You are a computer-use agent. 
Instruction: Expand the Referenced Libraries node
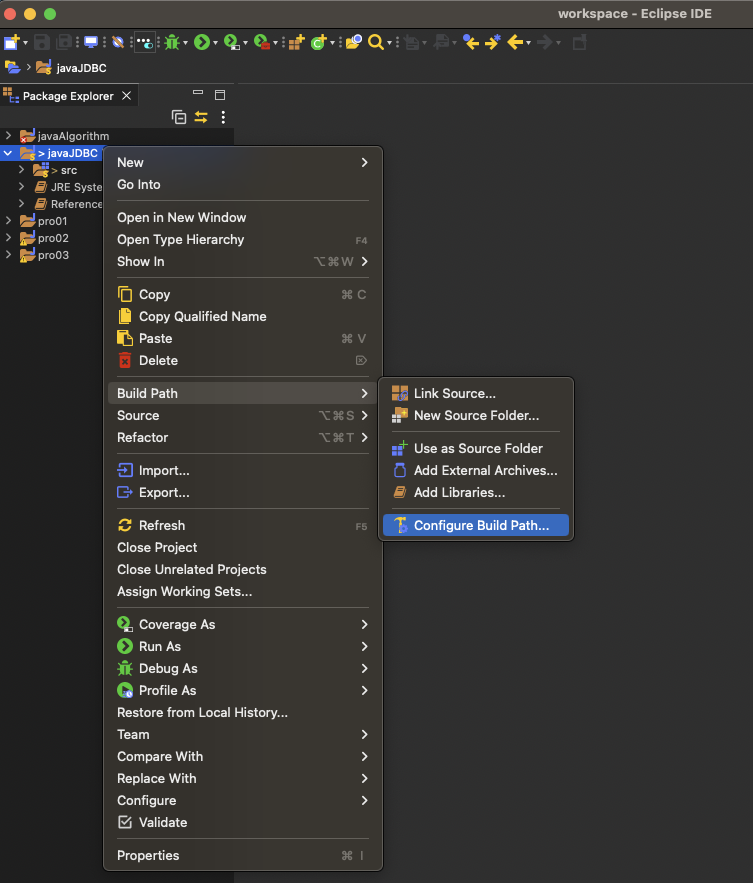pyautogui.click(x=21, y=203)
